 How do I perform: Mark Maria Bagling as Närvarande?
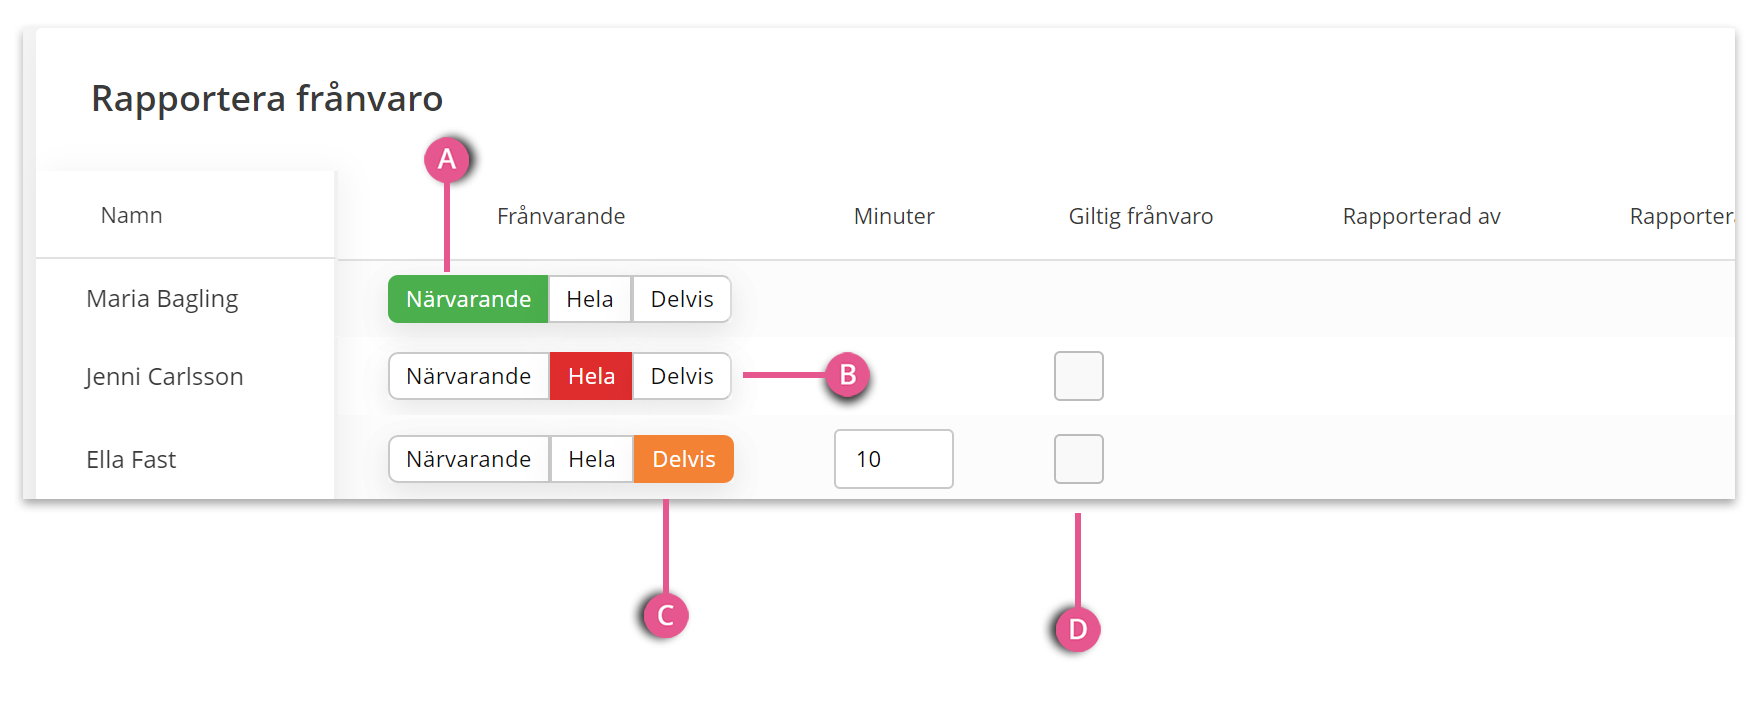point(468,299)
